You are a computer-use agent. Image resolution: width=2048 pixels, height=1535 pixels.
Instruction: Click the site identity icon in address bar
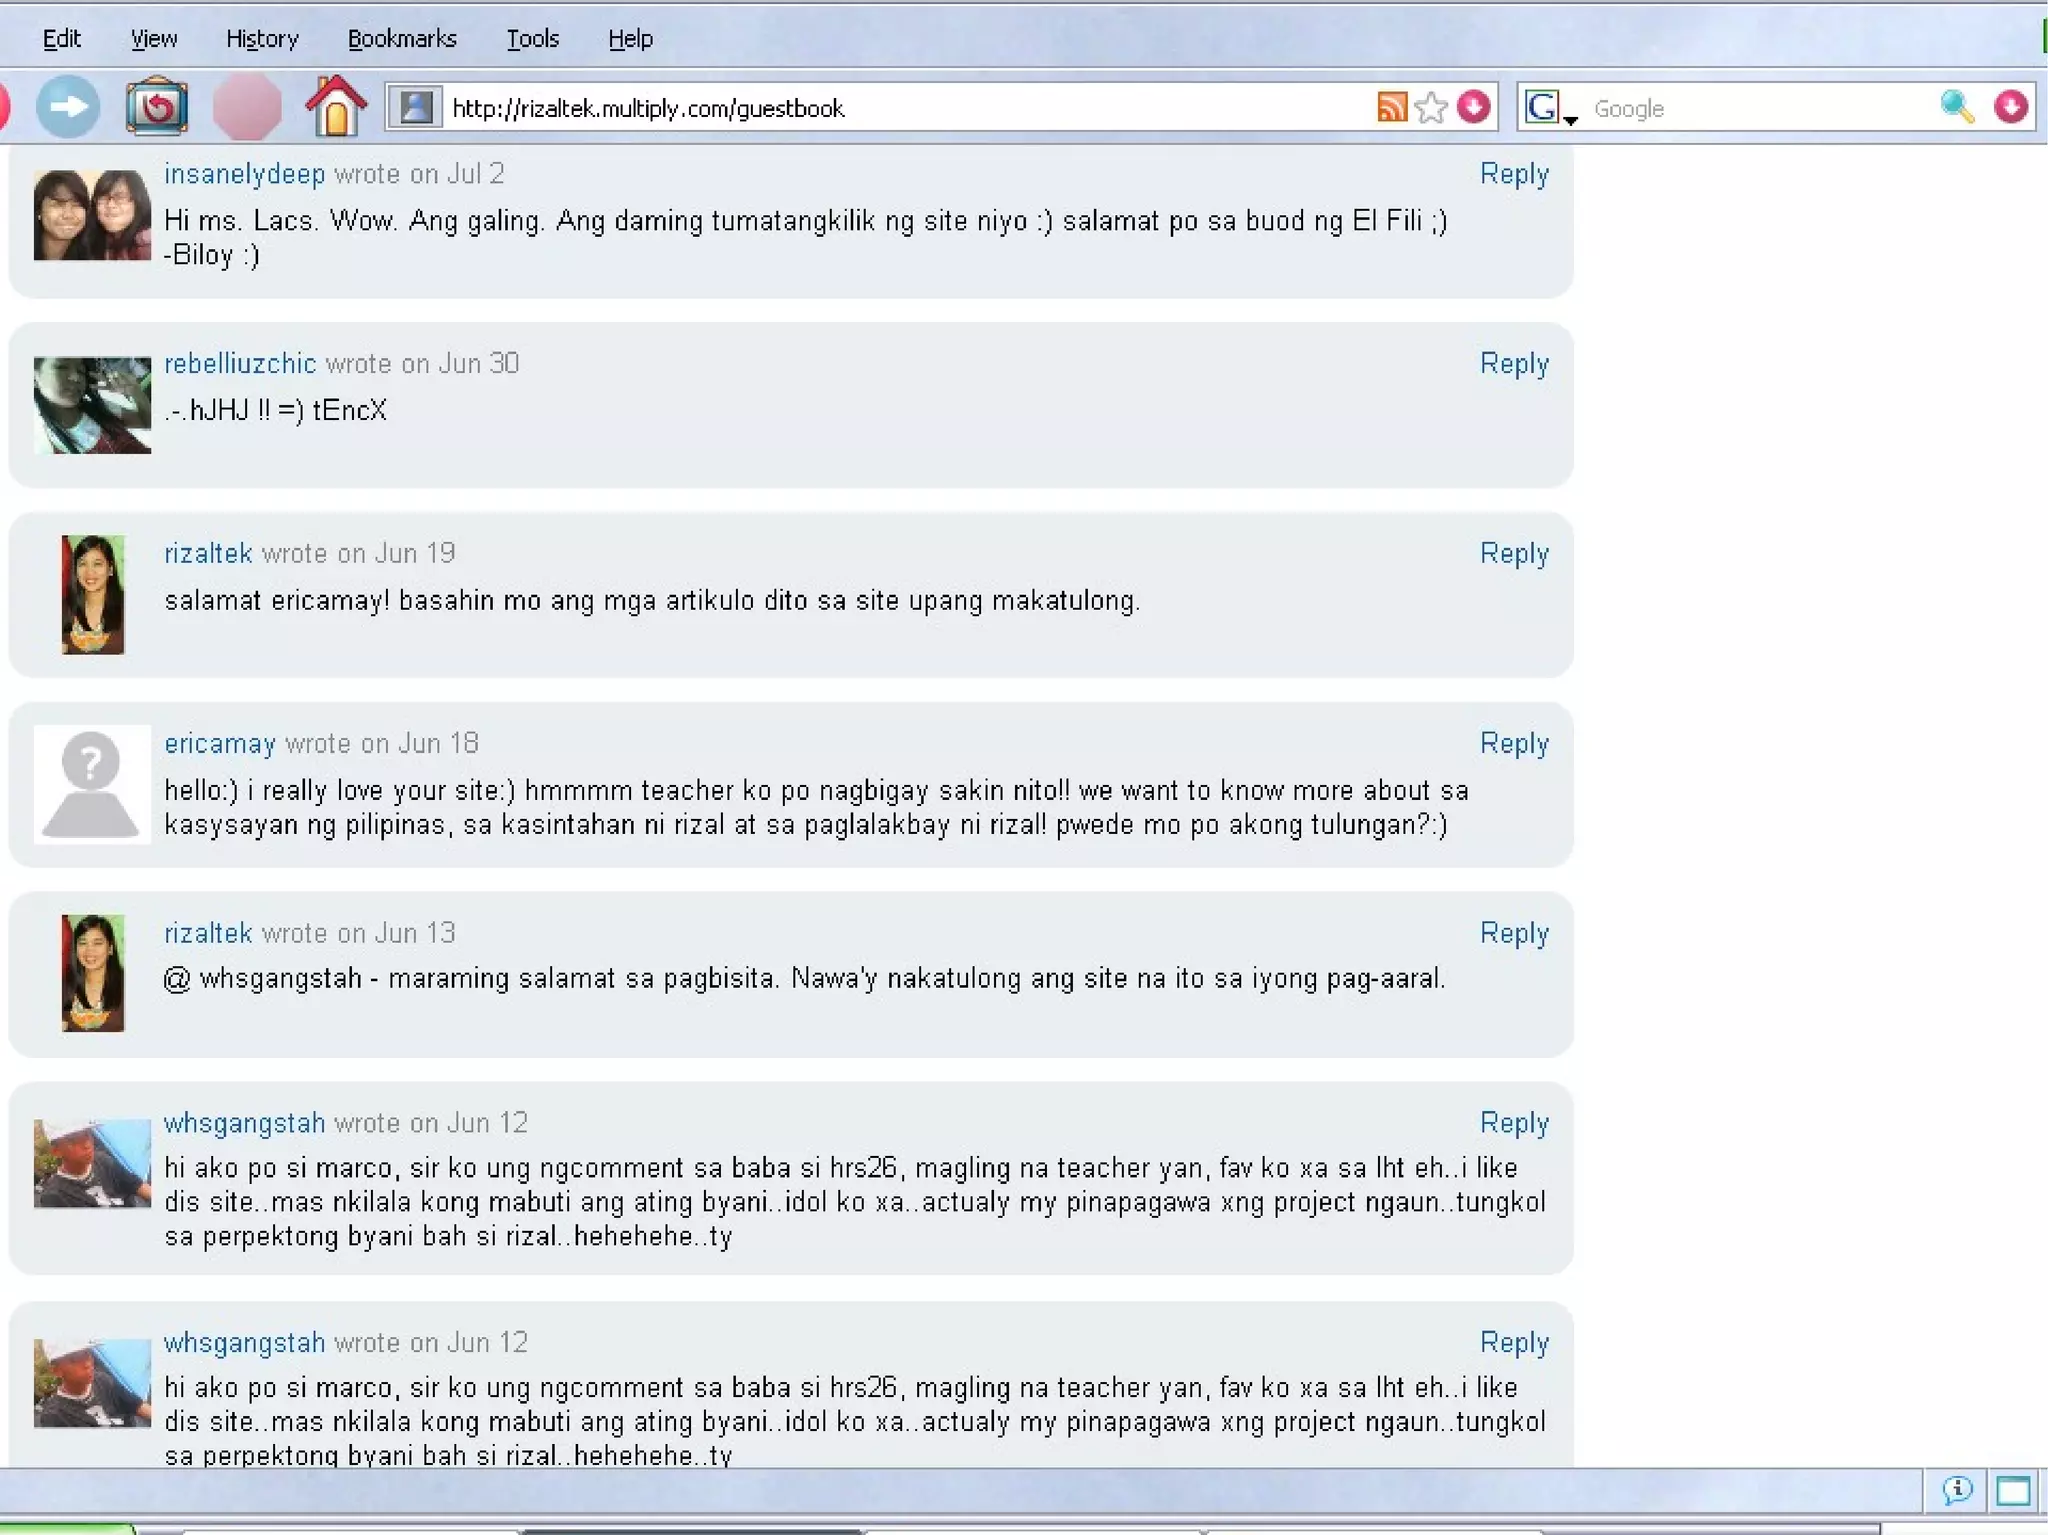pyautogui.click(x=416, y=107)
